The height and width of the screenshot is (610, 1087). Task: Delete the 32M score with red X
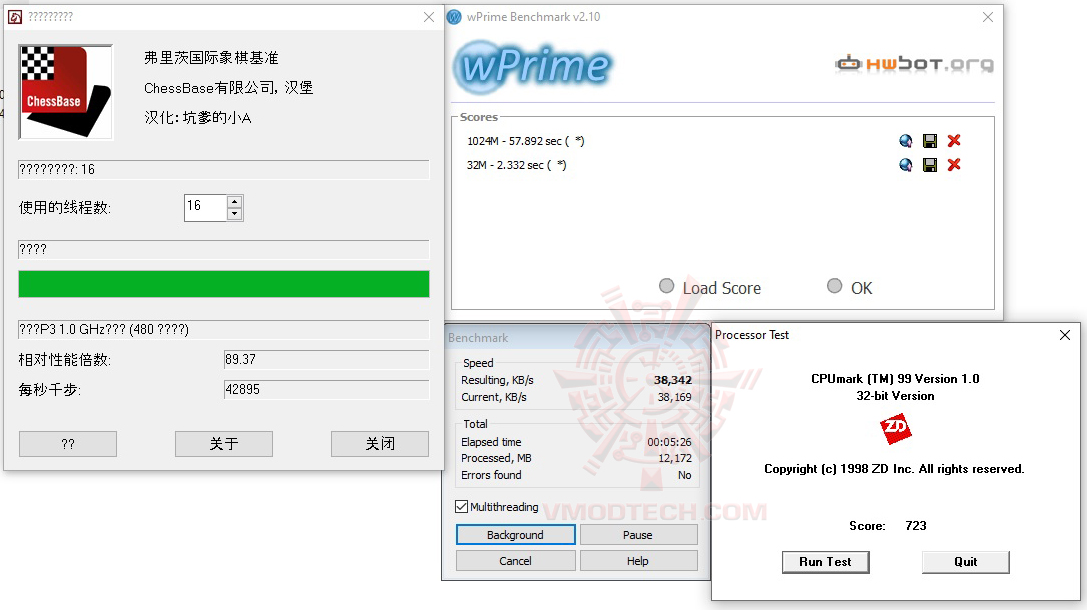[954, 165]
